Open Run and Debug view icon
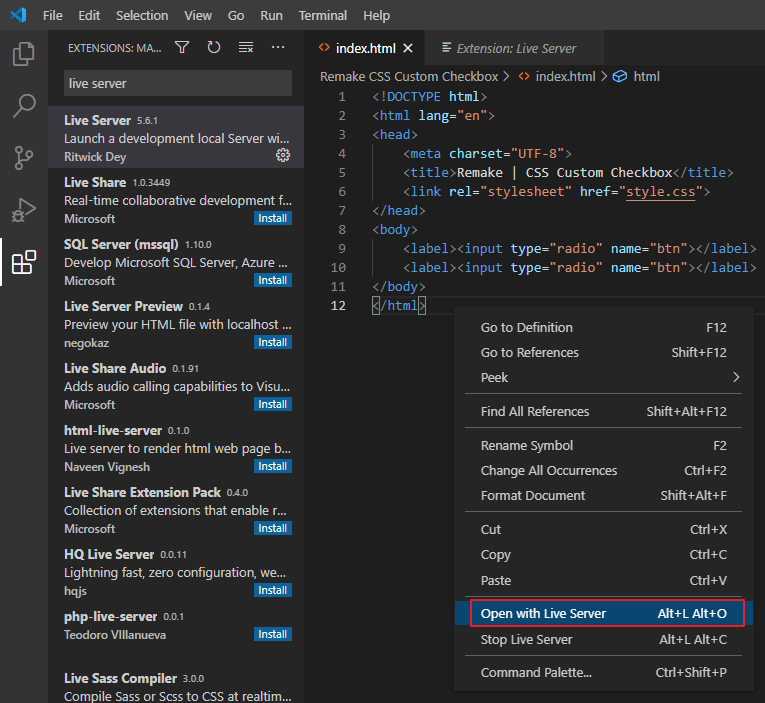The height and width of the screenshot is (703, 765). pyautogui.click(x=23, y=210)
